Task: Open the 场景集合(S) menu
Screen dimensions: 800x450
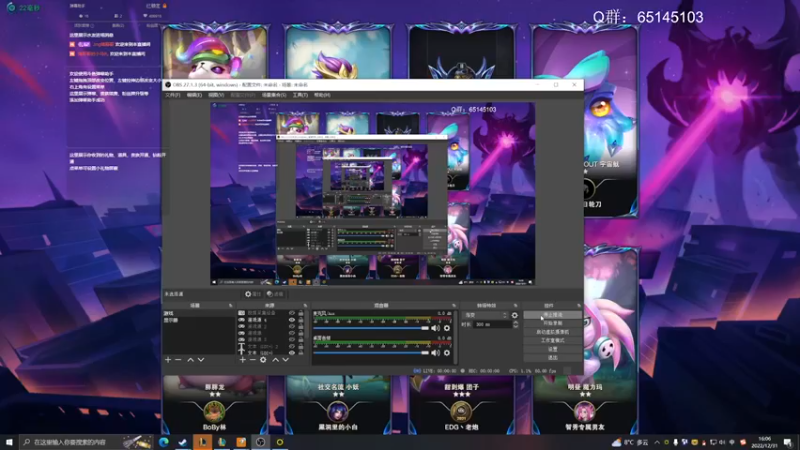Action: coord(274,95)
